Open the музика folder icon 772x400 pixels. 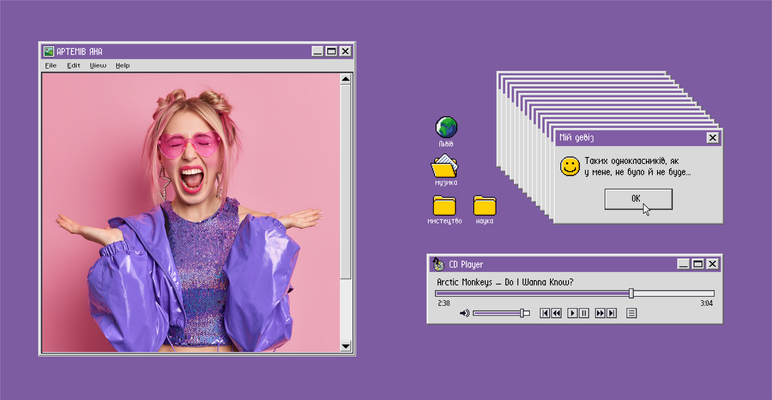445,167
